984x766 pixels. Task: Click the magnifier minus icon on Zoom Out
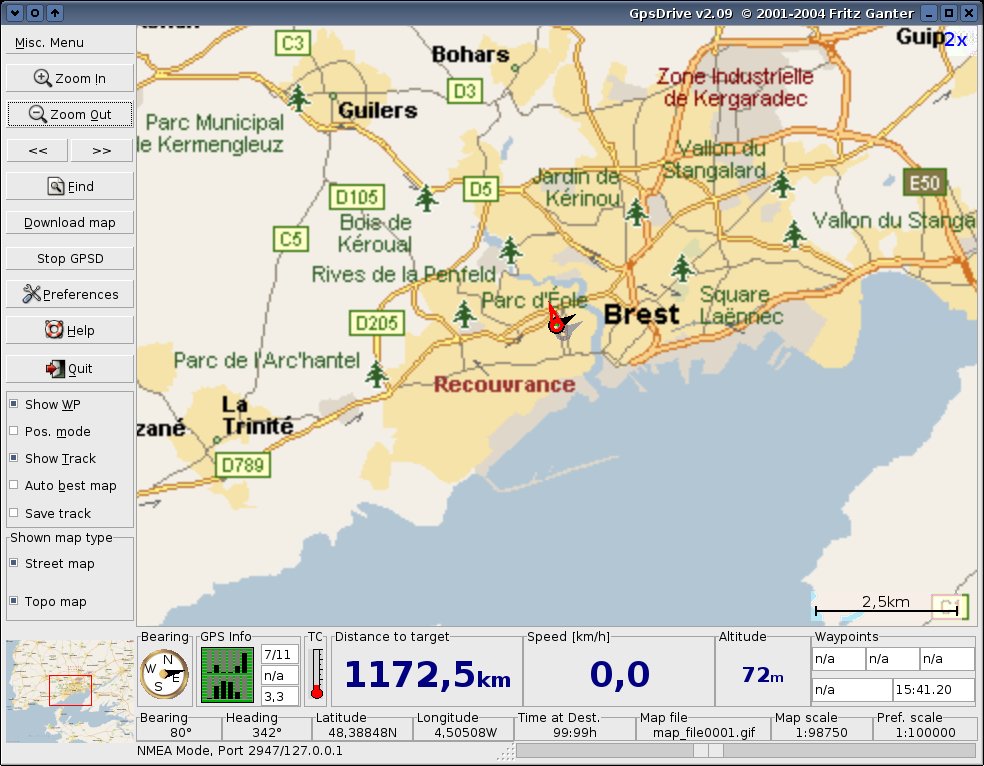point(38,114)
